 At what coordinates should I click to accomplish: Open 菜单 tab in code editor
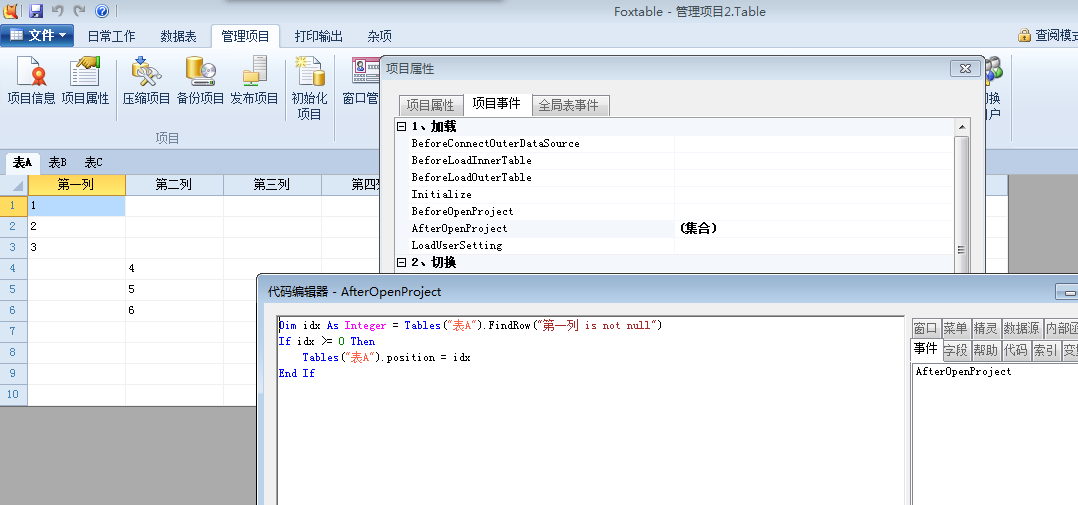coord(955,328)
